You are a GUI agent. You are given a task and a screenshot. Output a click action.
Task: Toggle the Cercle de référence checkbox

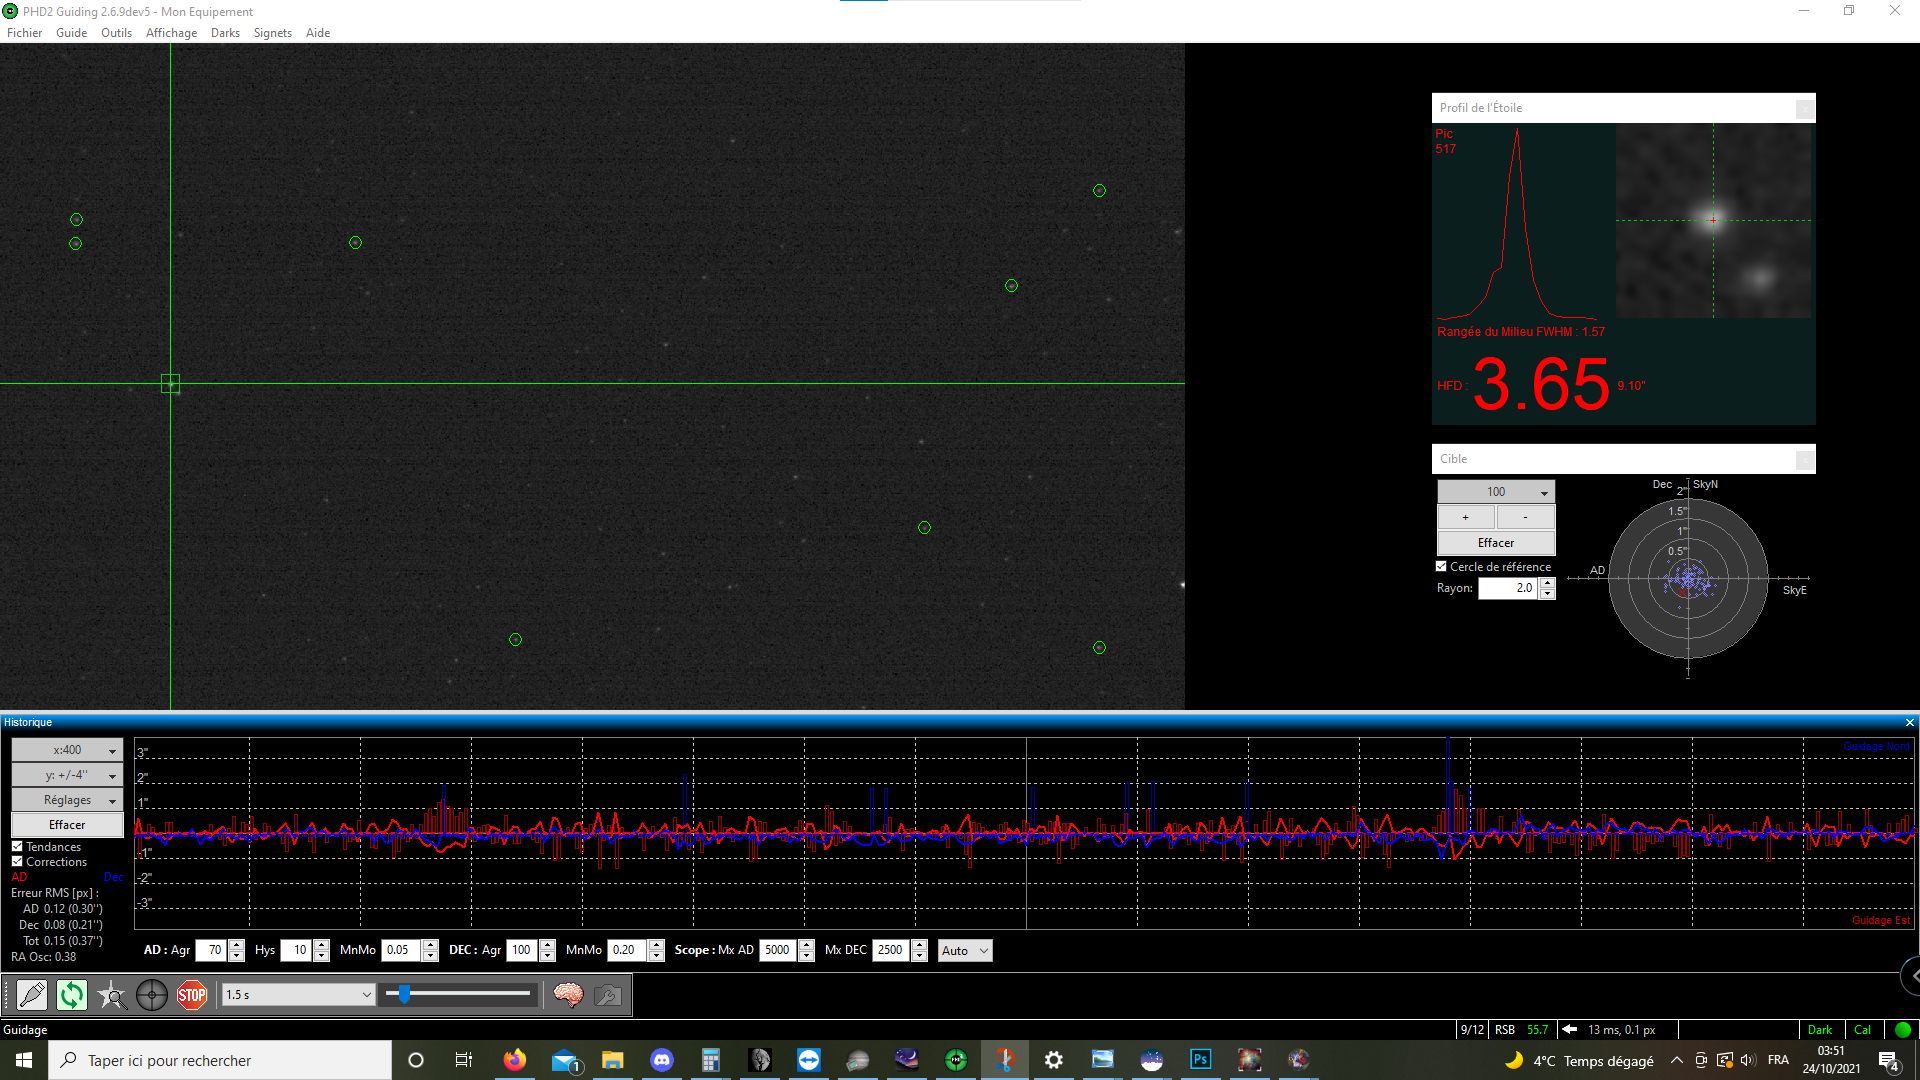coord(1441,567)
